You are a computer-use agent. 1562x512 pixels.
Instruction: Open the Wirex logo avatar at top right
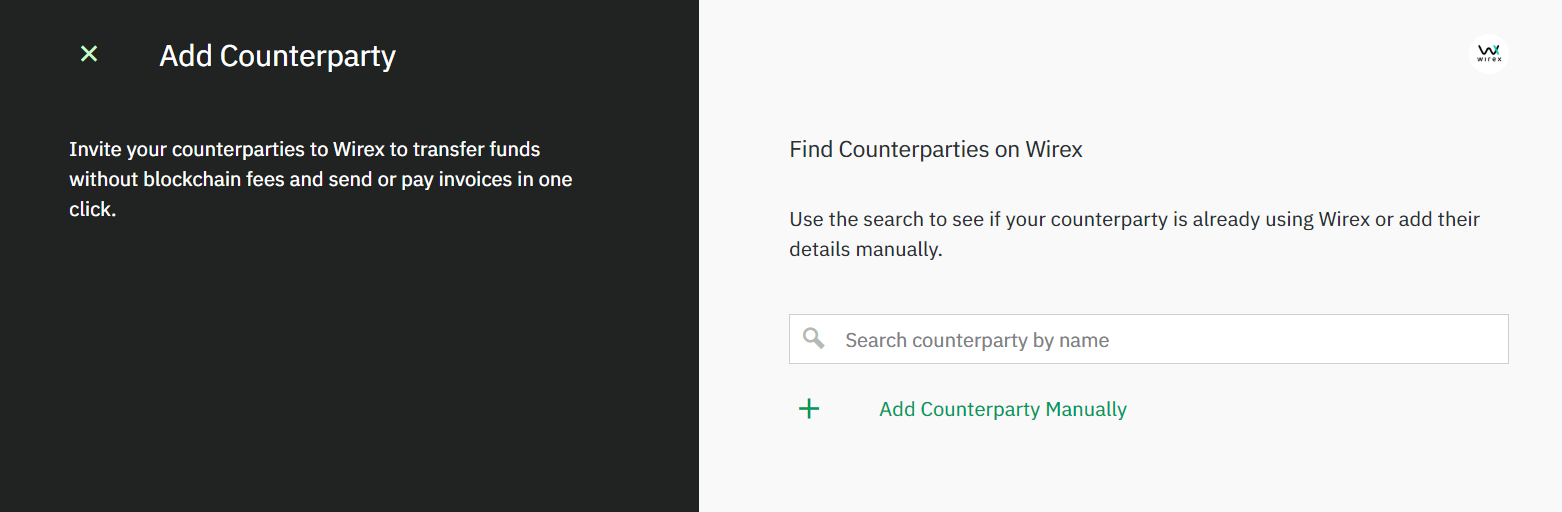pyautogui.click(x=1489, y=53)
